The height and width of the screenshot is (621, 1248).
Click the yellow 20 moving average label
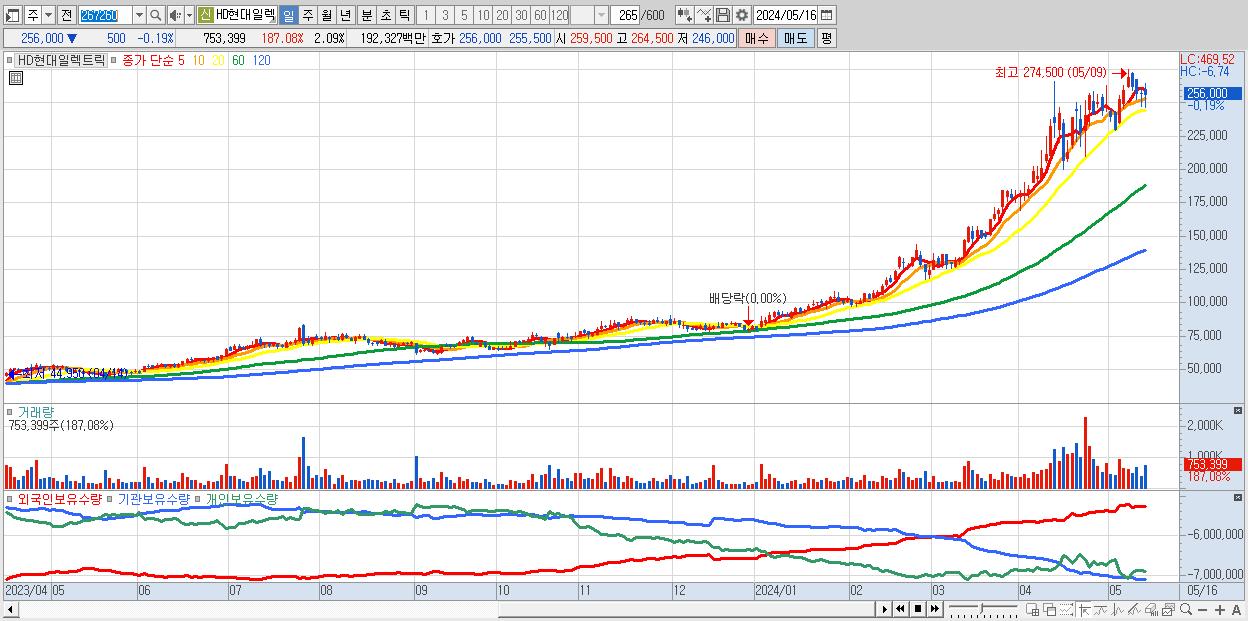point(217,60)
